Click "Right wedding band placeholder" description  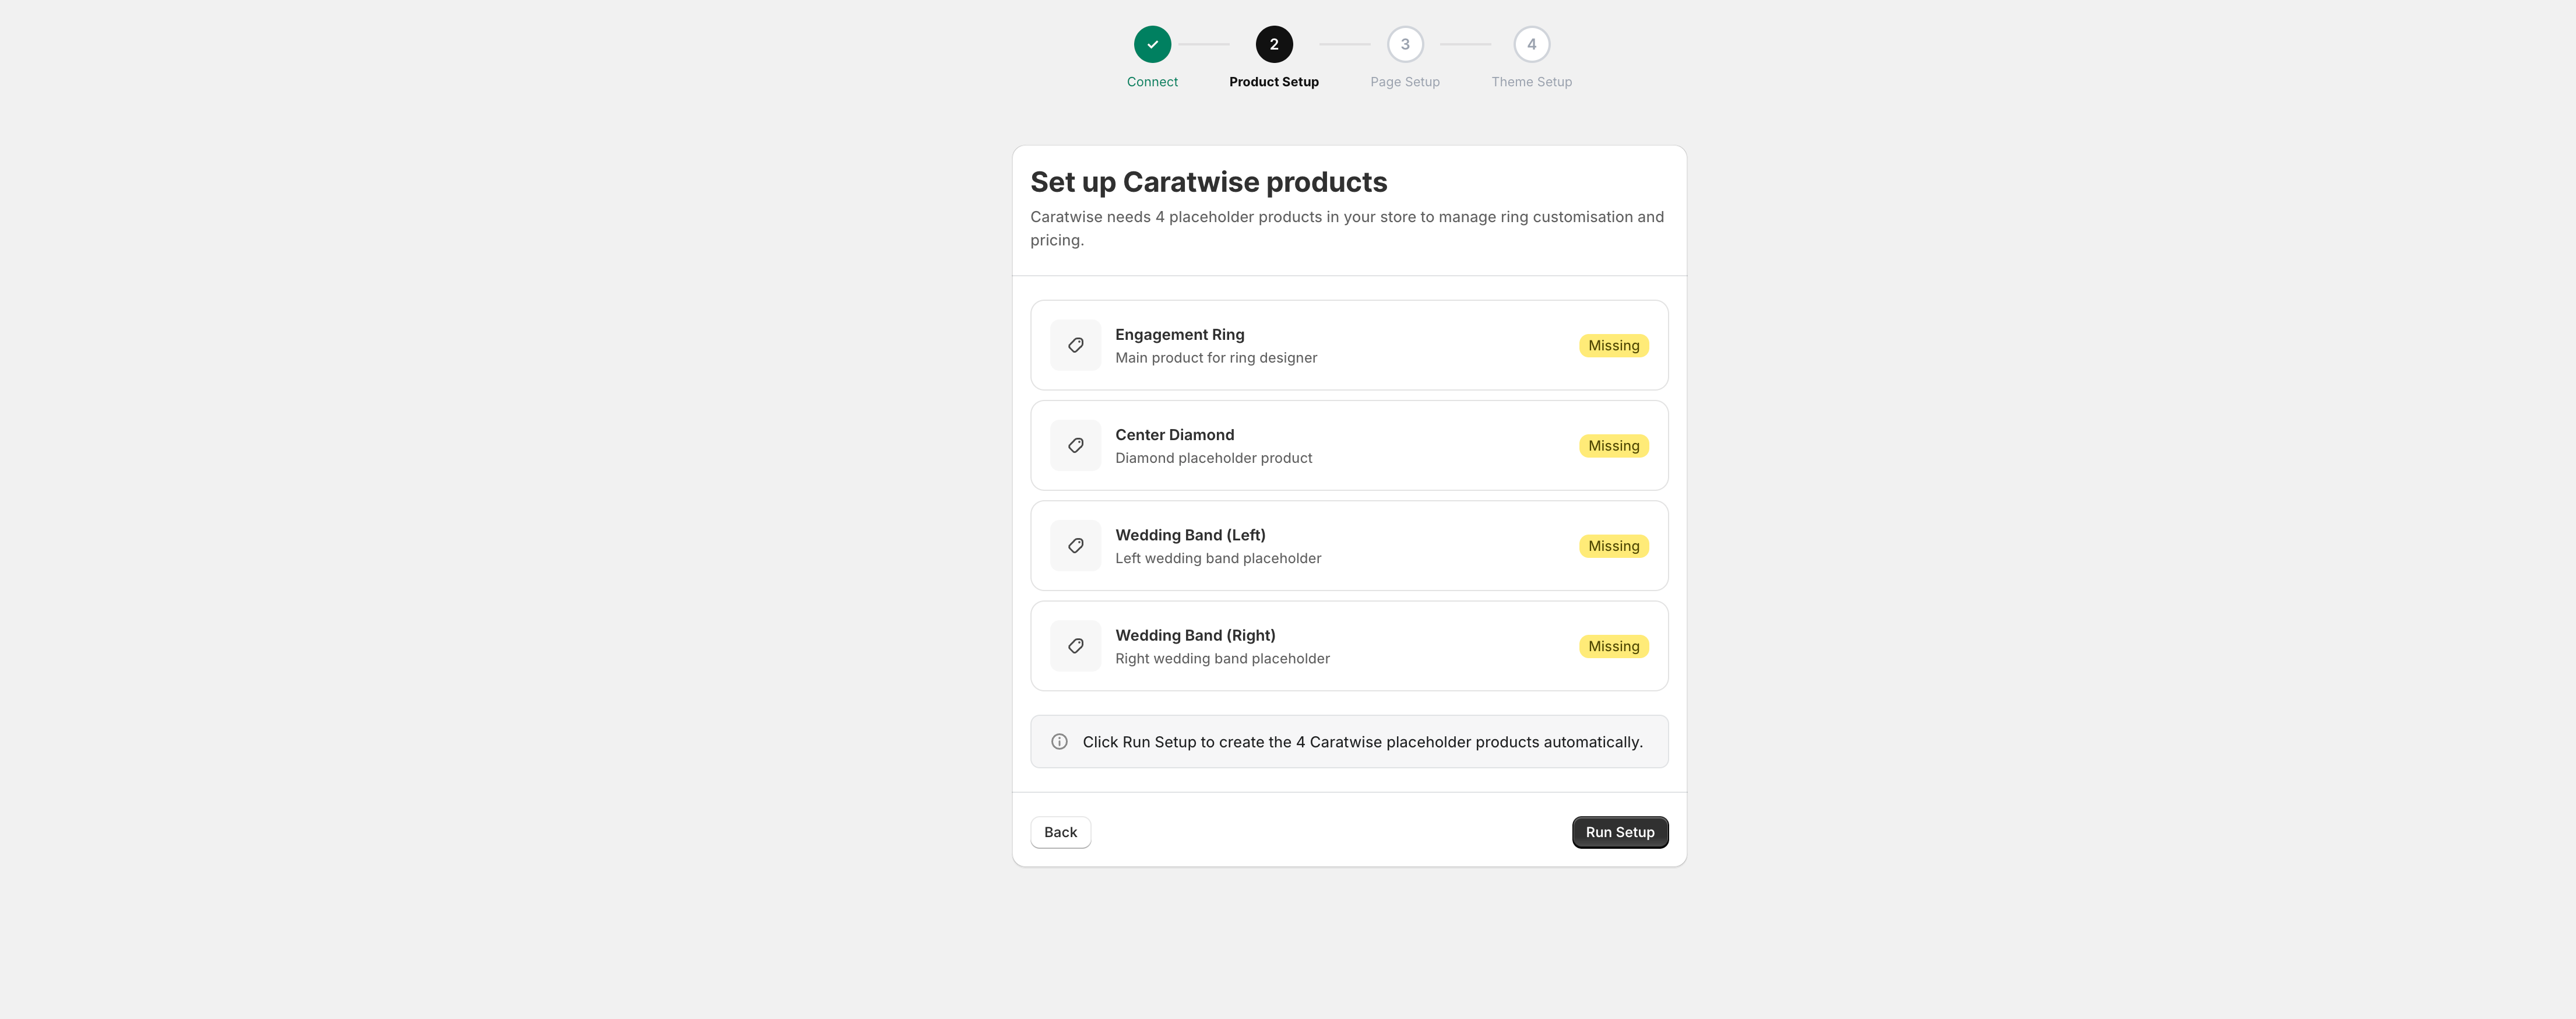pos(1222,658)
